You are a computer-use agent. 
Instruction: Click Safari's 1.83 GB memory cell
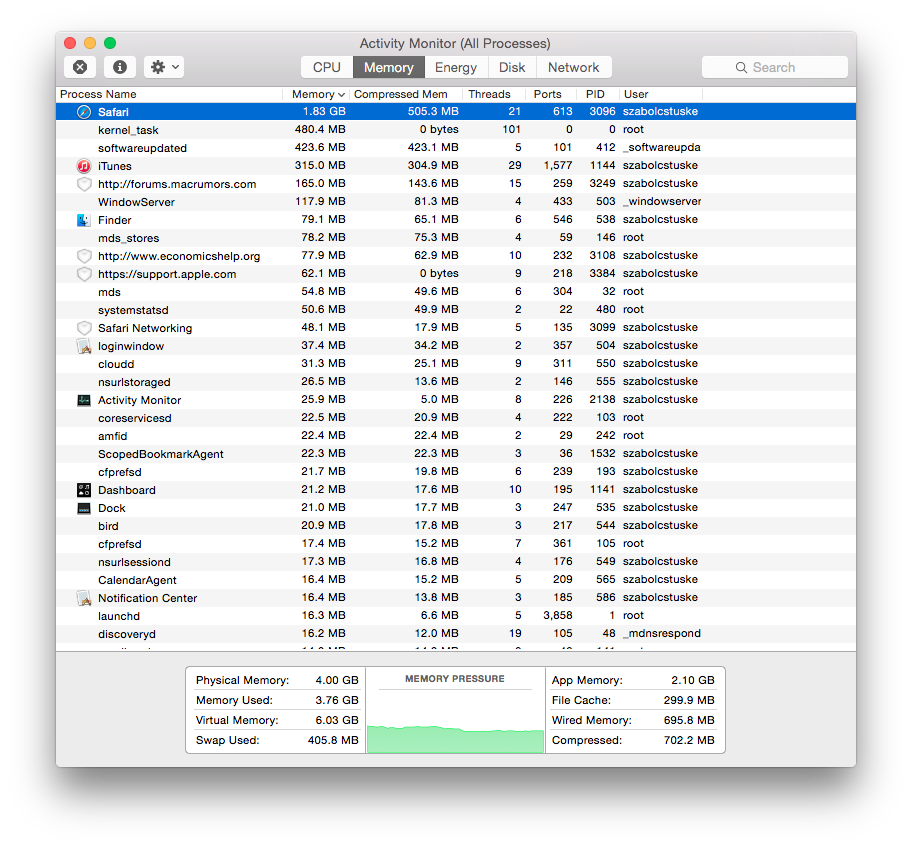[324, 112]
